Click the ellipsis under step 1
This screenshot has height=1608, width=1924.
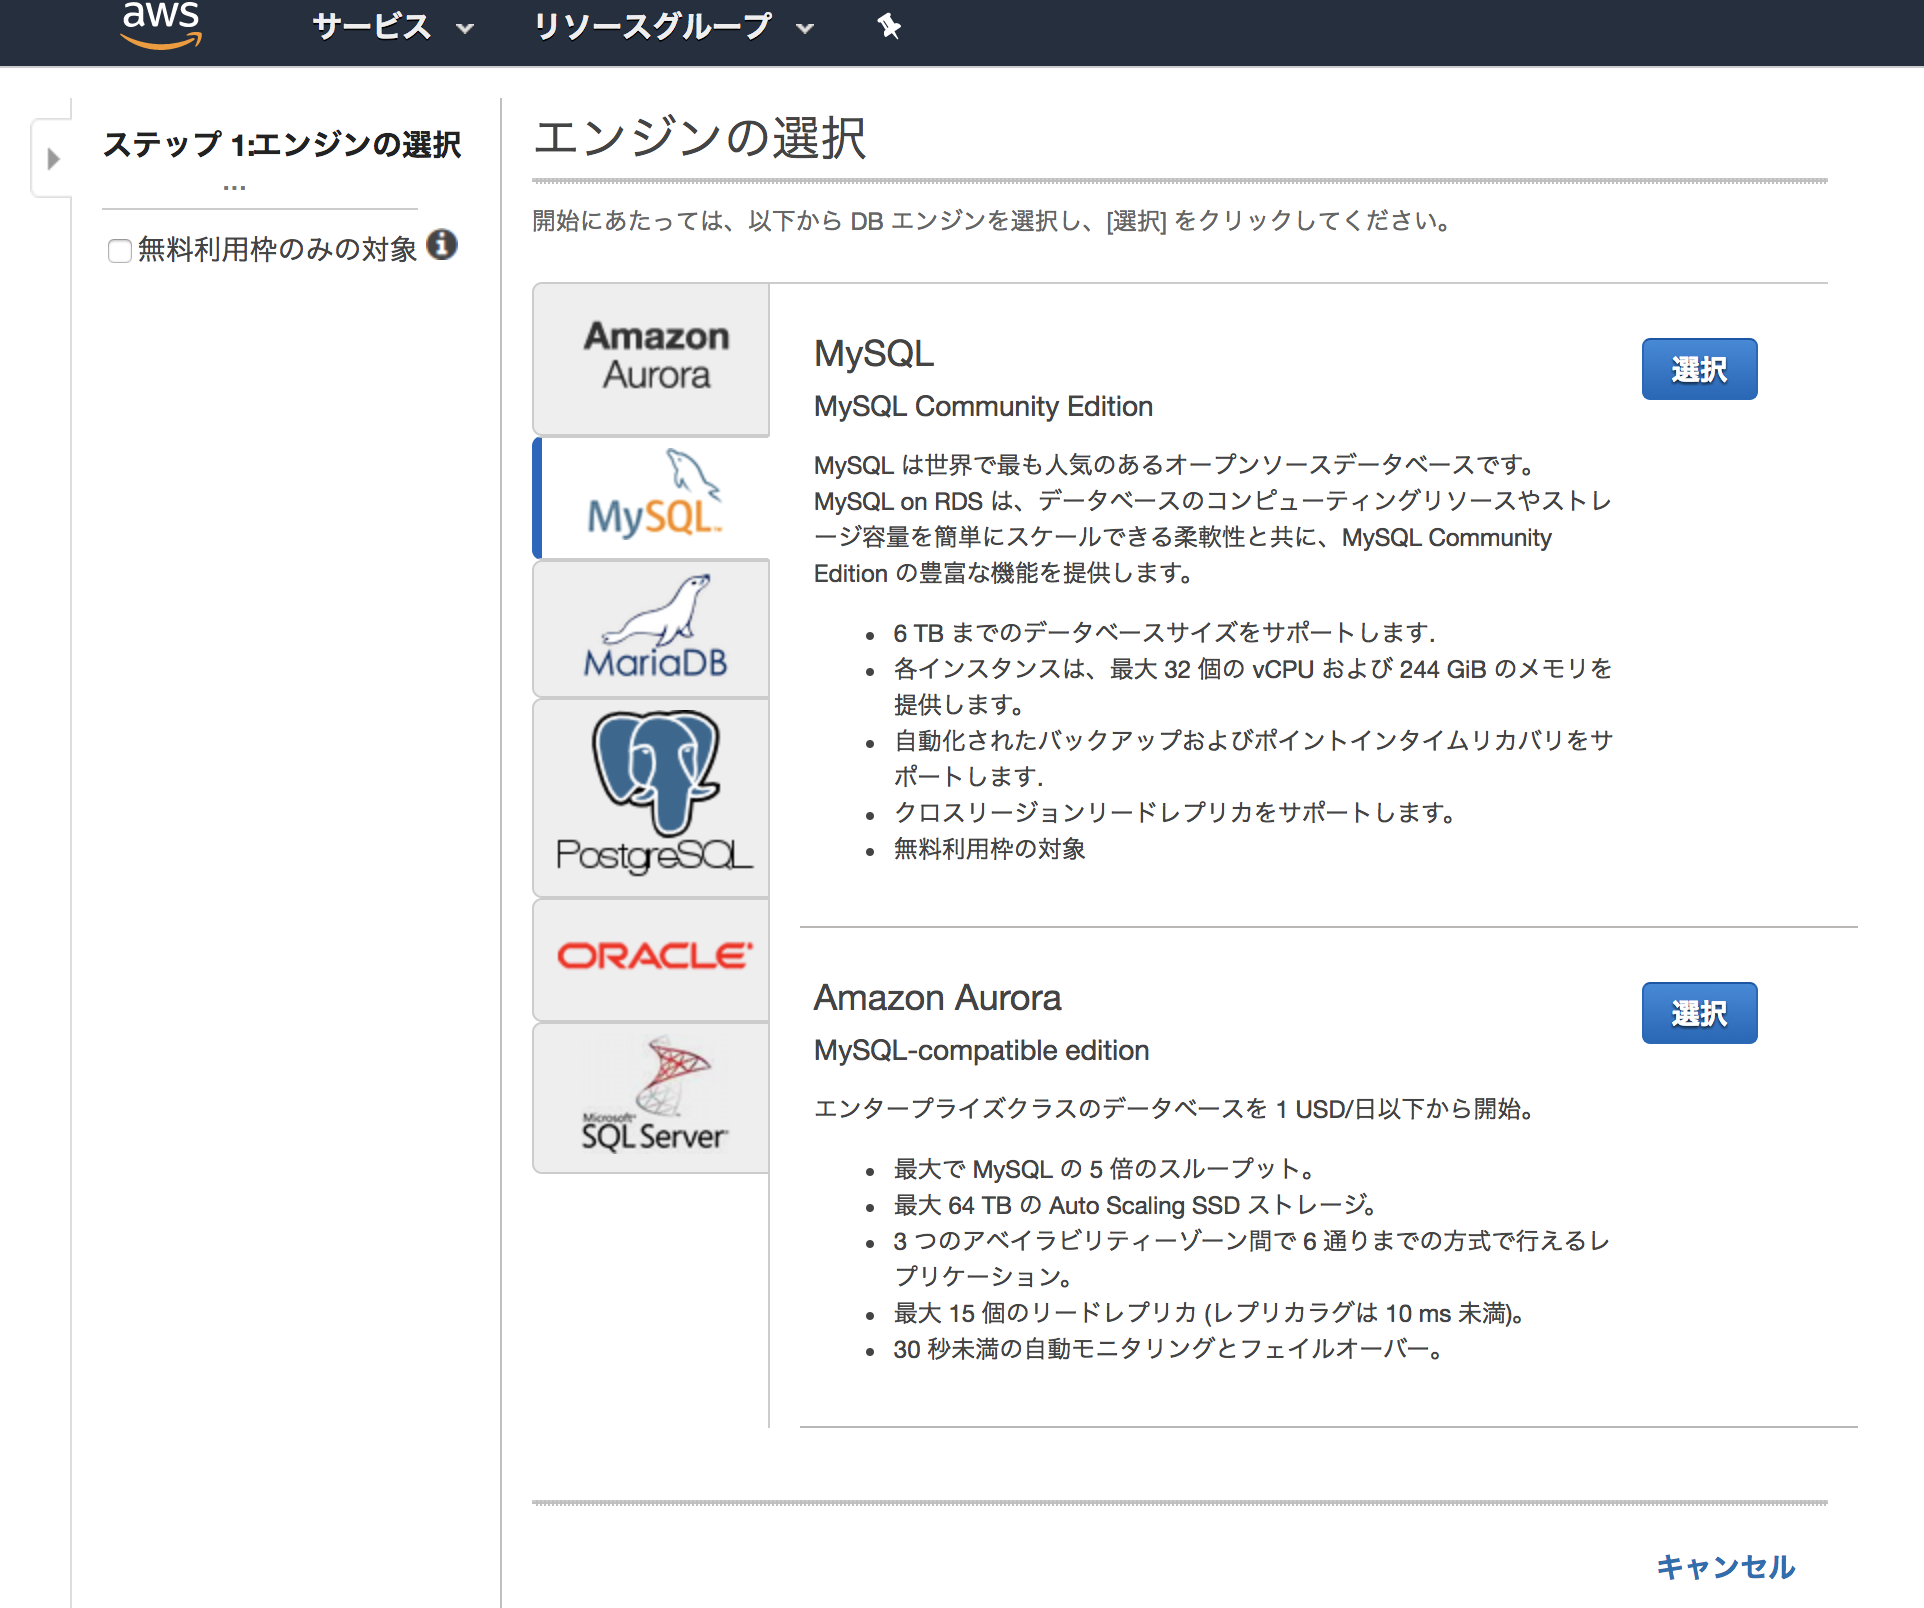(x=234, y=188)
